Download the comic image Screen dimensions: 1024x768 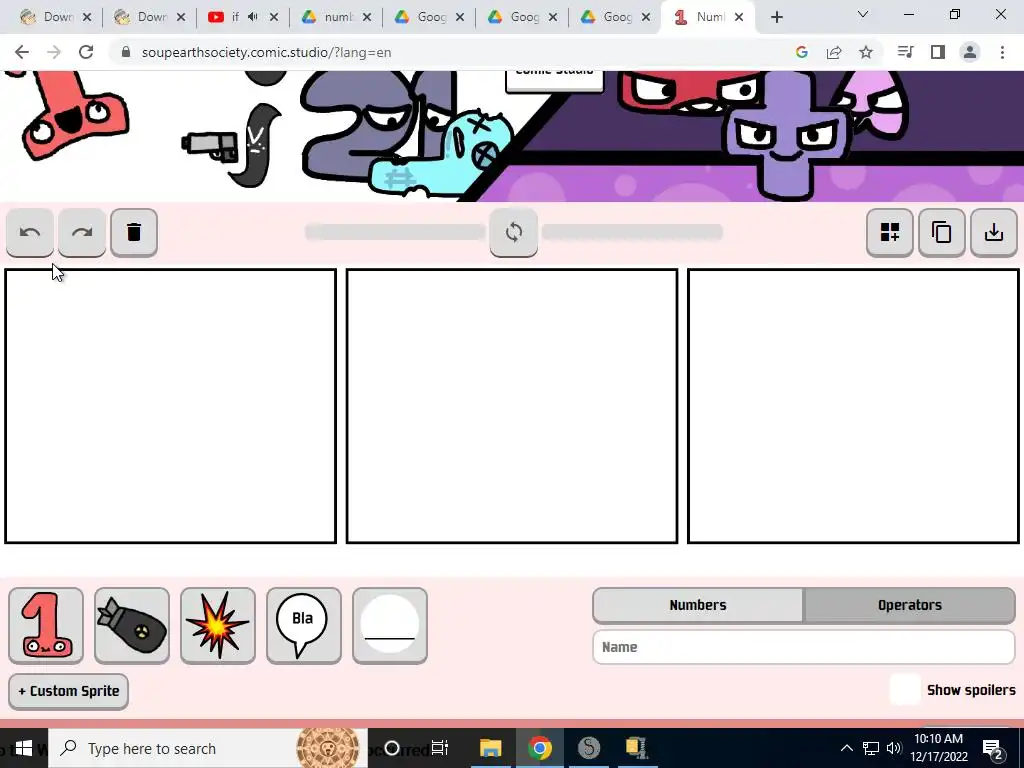click(x=993, y=232)
